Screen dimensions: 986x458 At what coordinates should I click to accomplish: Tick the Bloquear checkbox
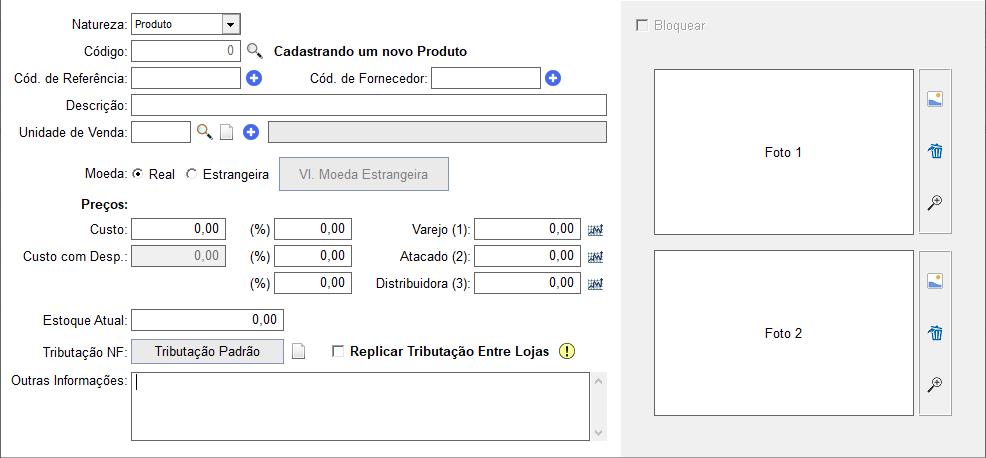point(642,26)
